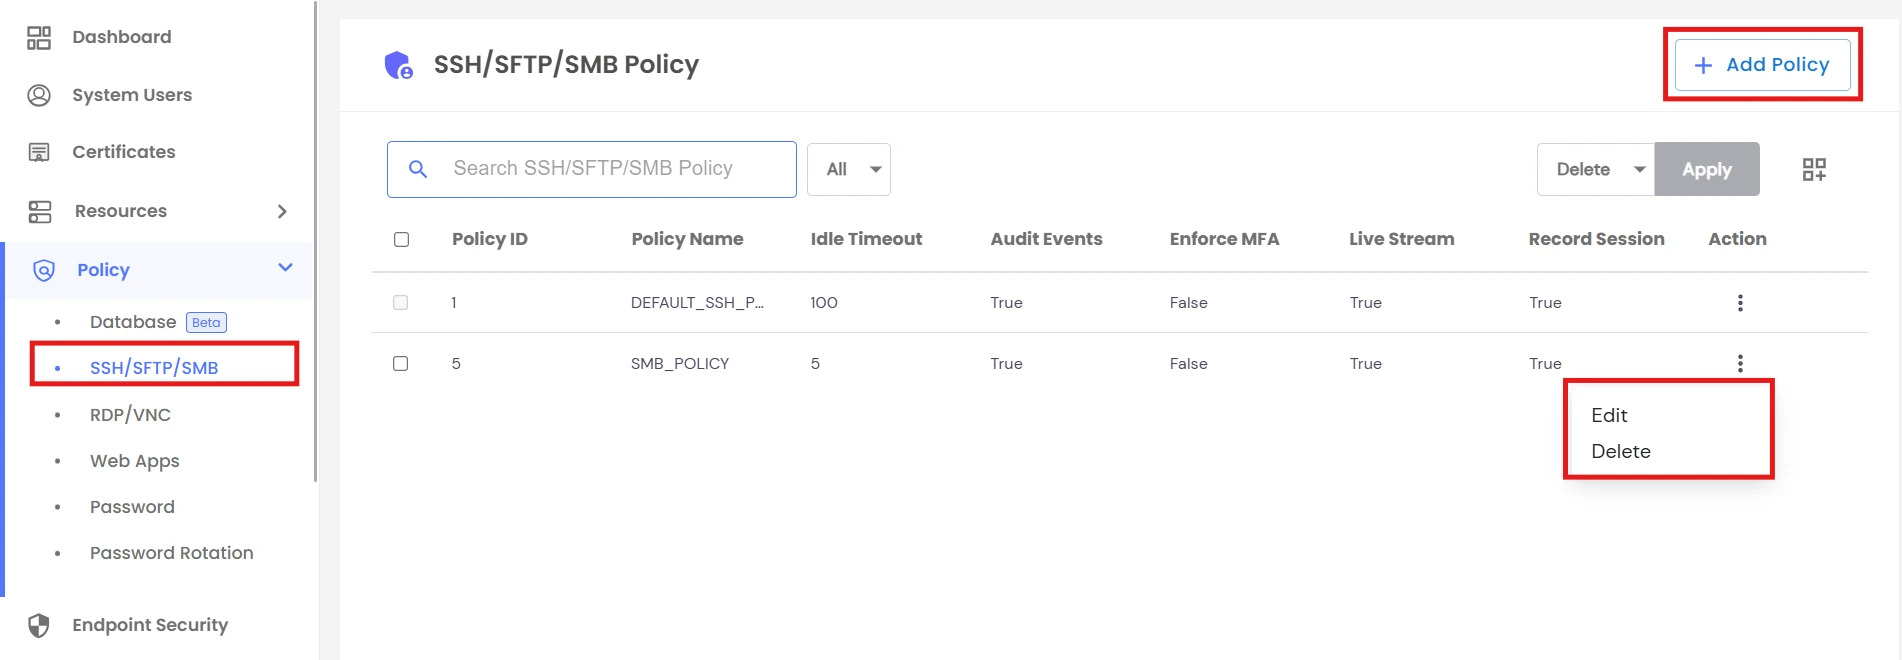Click the Resources server icon
Viewport: 1902px width, 660px height.
(40, 211)
